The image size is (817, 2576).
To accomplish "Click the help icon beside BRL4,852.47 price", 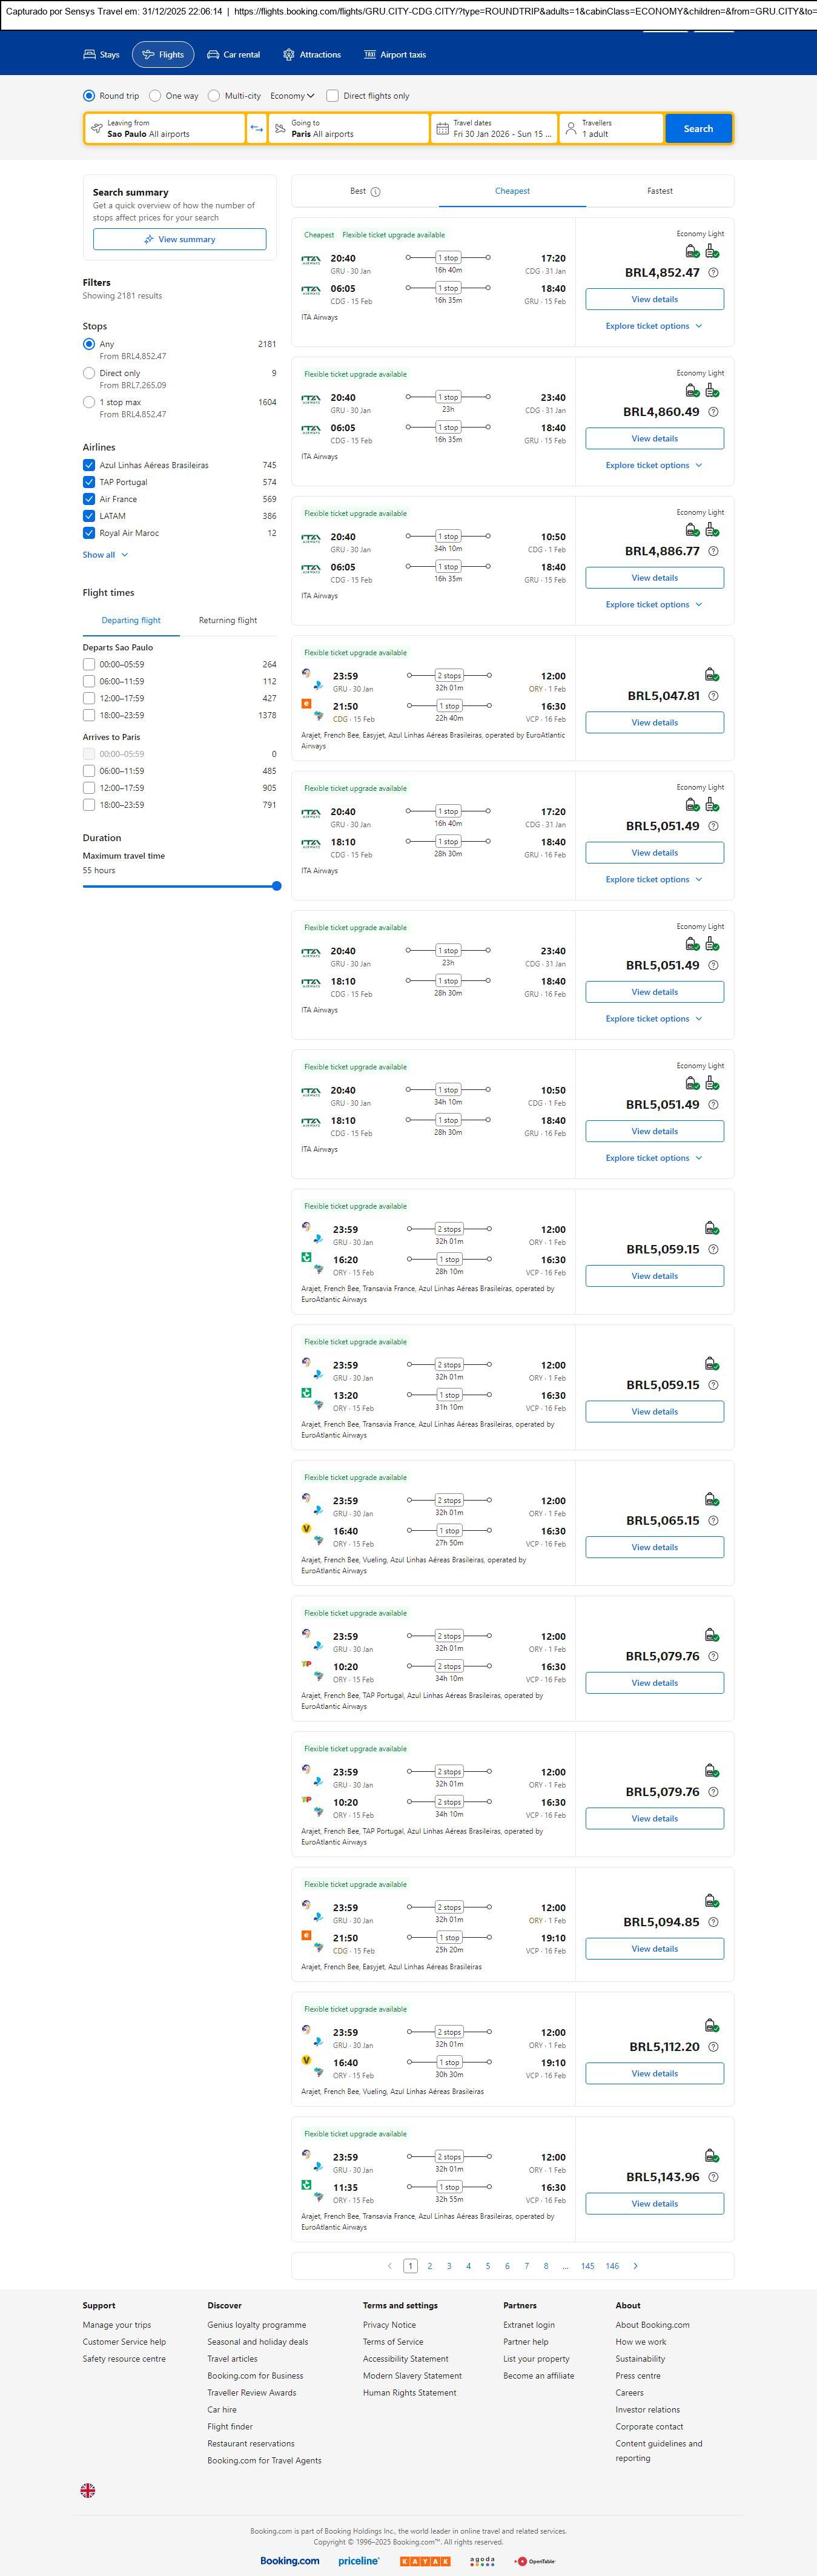I will coord(713,273).
